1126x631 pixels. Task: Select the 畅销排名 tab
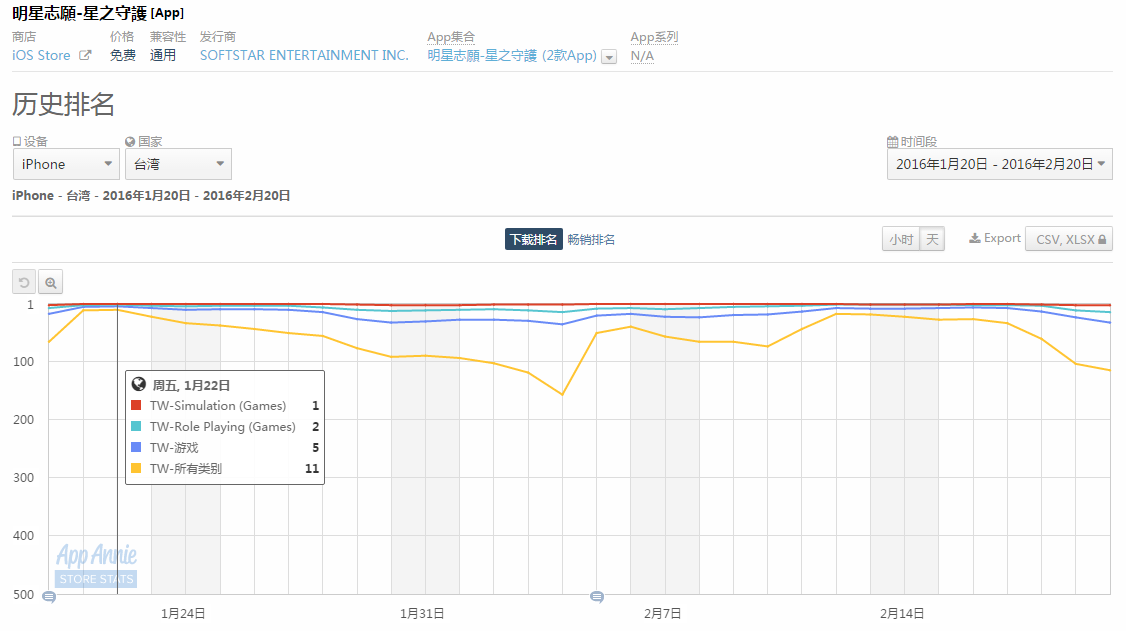(591, 240)
